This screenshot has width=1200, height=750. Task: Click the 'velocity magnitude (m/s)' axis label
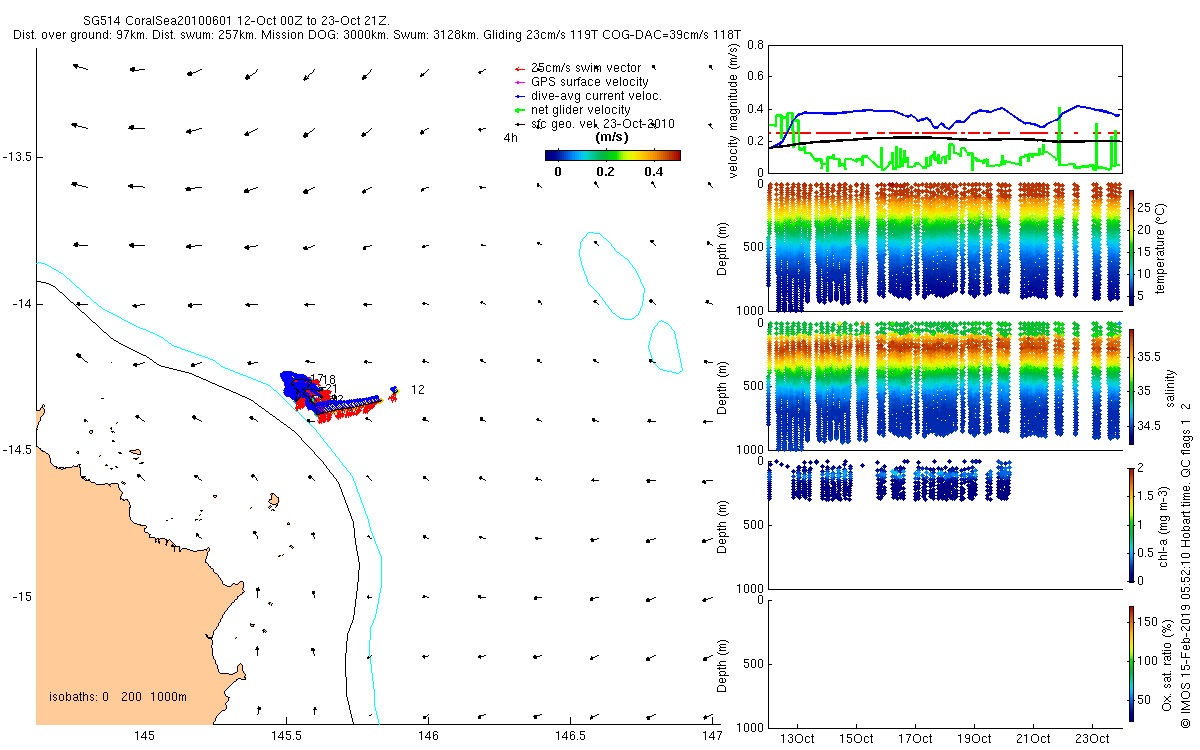coord(733,109)
